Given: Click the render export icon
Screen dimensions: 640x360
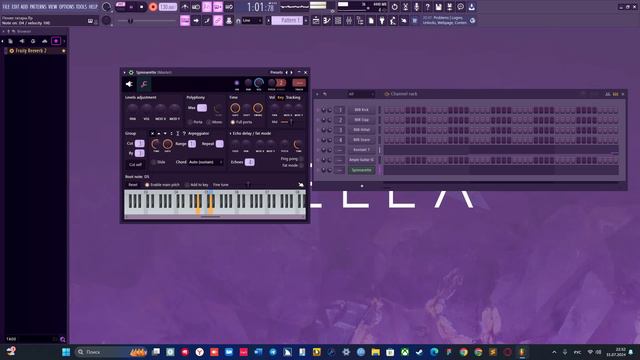Looking at the screenshot, I should (449, 7).
